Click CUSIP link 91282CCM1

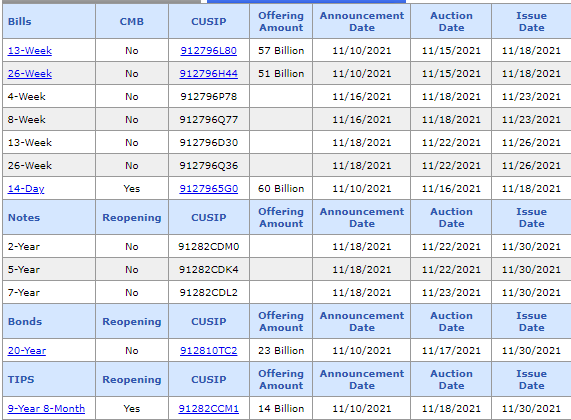(209, 408)
